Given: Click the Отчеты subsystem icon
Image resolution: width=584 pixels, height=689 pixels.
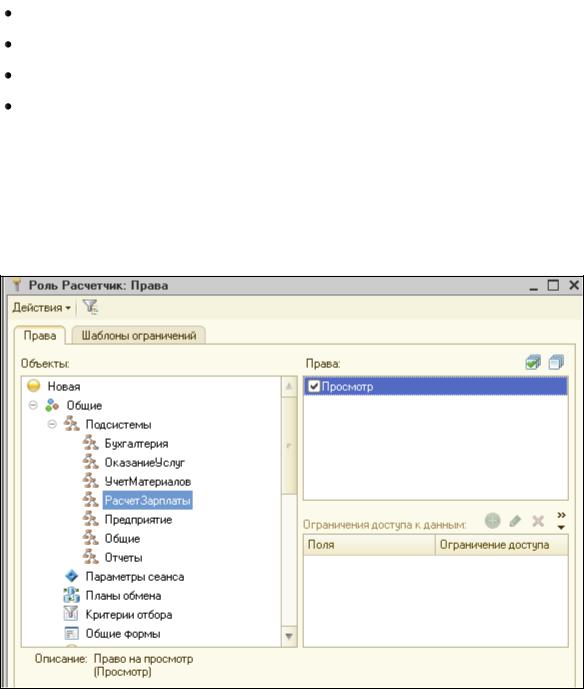Looking at the screenshot, I should click(90, 557).
